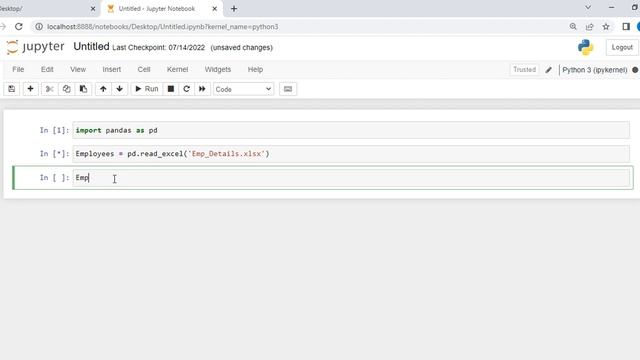640x360 pixels.
Task: Open the cell type dropdown showing Code
Action: pos(243,89)
